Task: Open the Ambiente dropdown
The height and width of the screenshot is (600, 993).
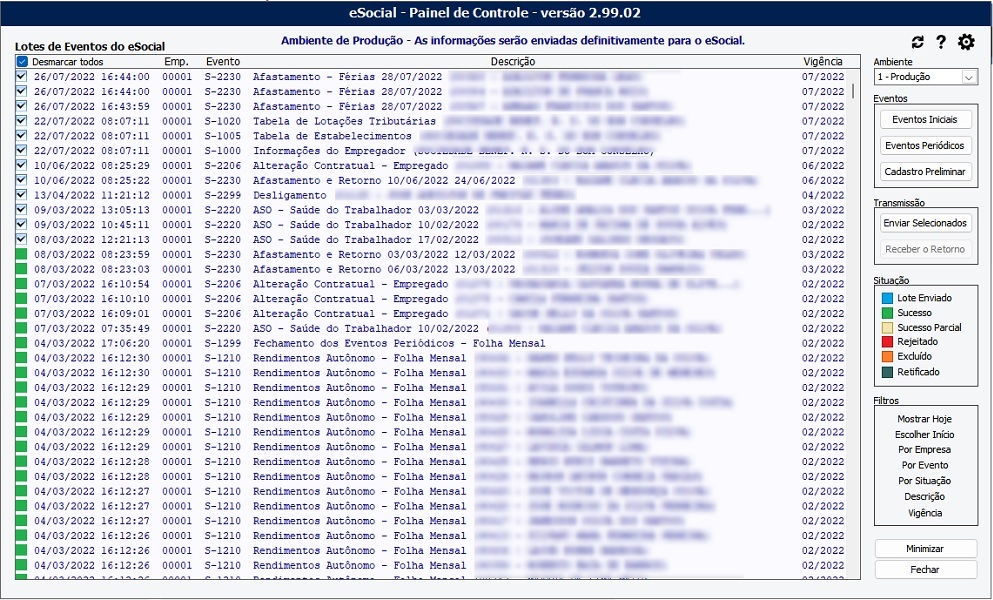Action: click(x=969, y=77)
